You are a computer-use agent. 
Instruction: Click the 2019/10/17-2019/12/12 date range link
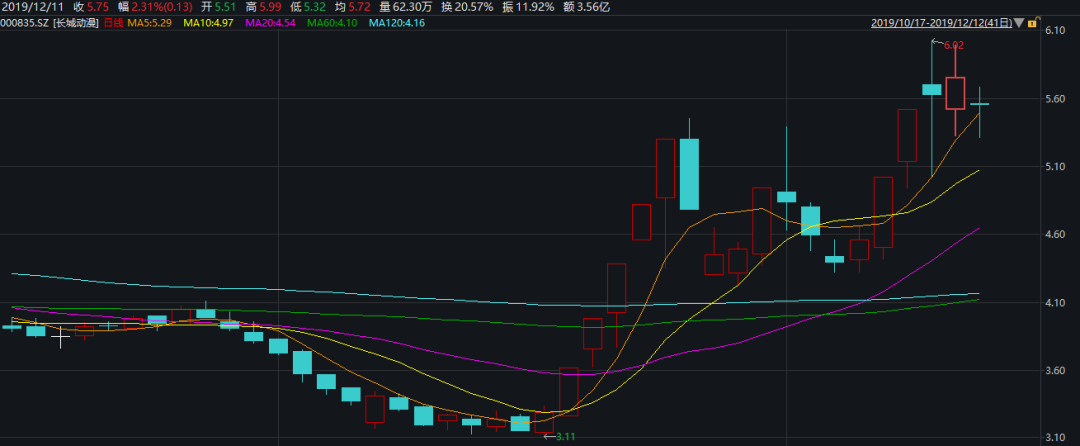pyautogui.click(x=940, y=21)
